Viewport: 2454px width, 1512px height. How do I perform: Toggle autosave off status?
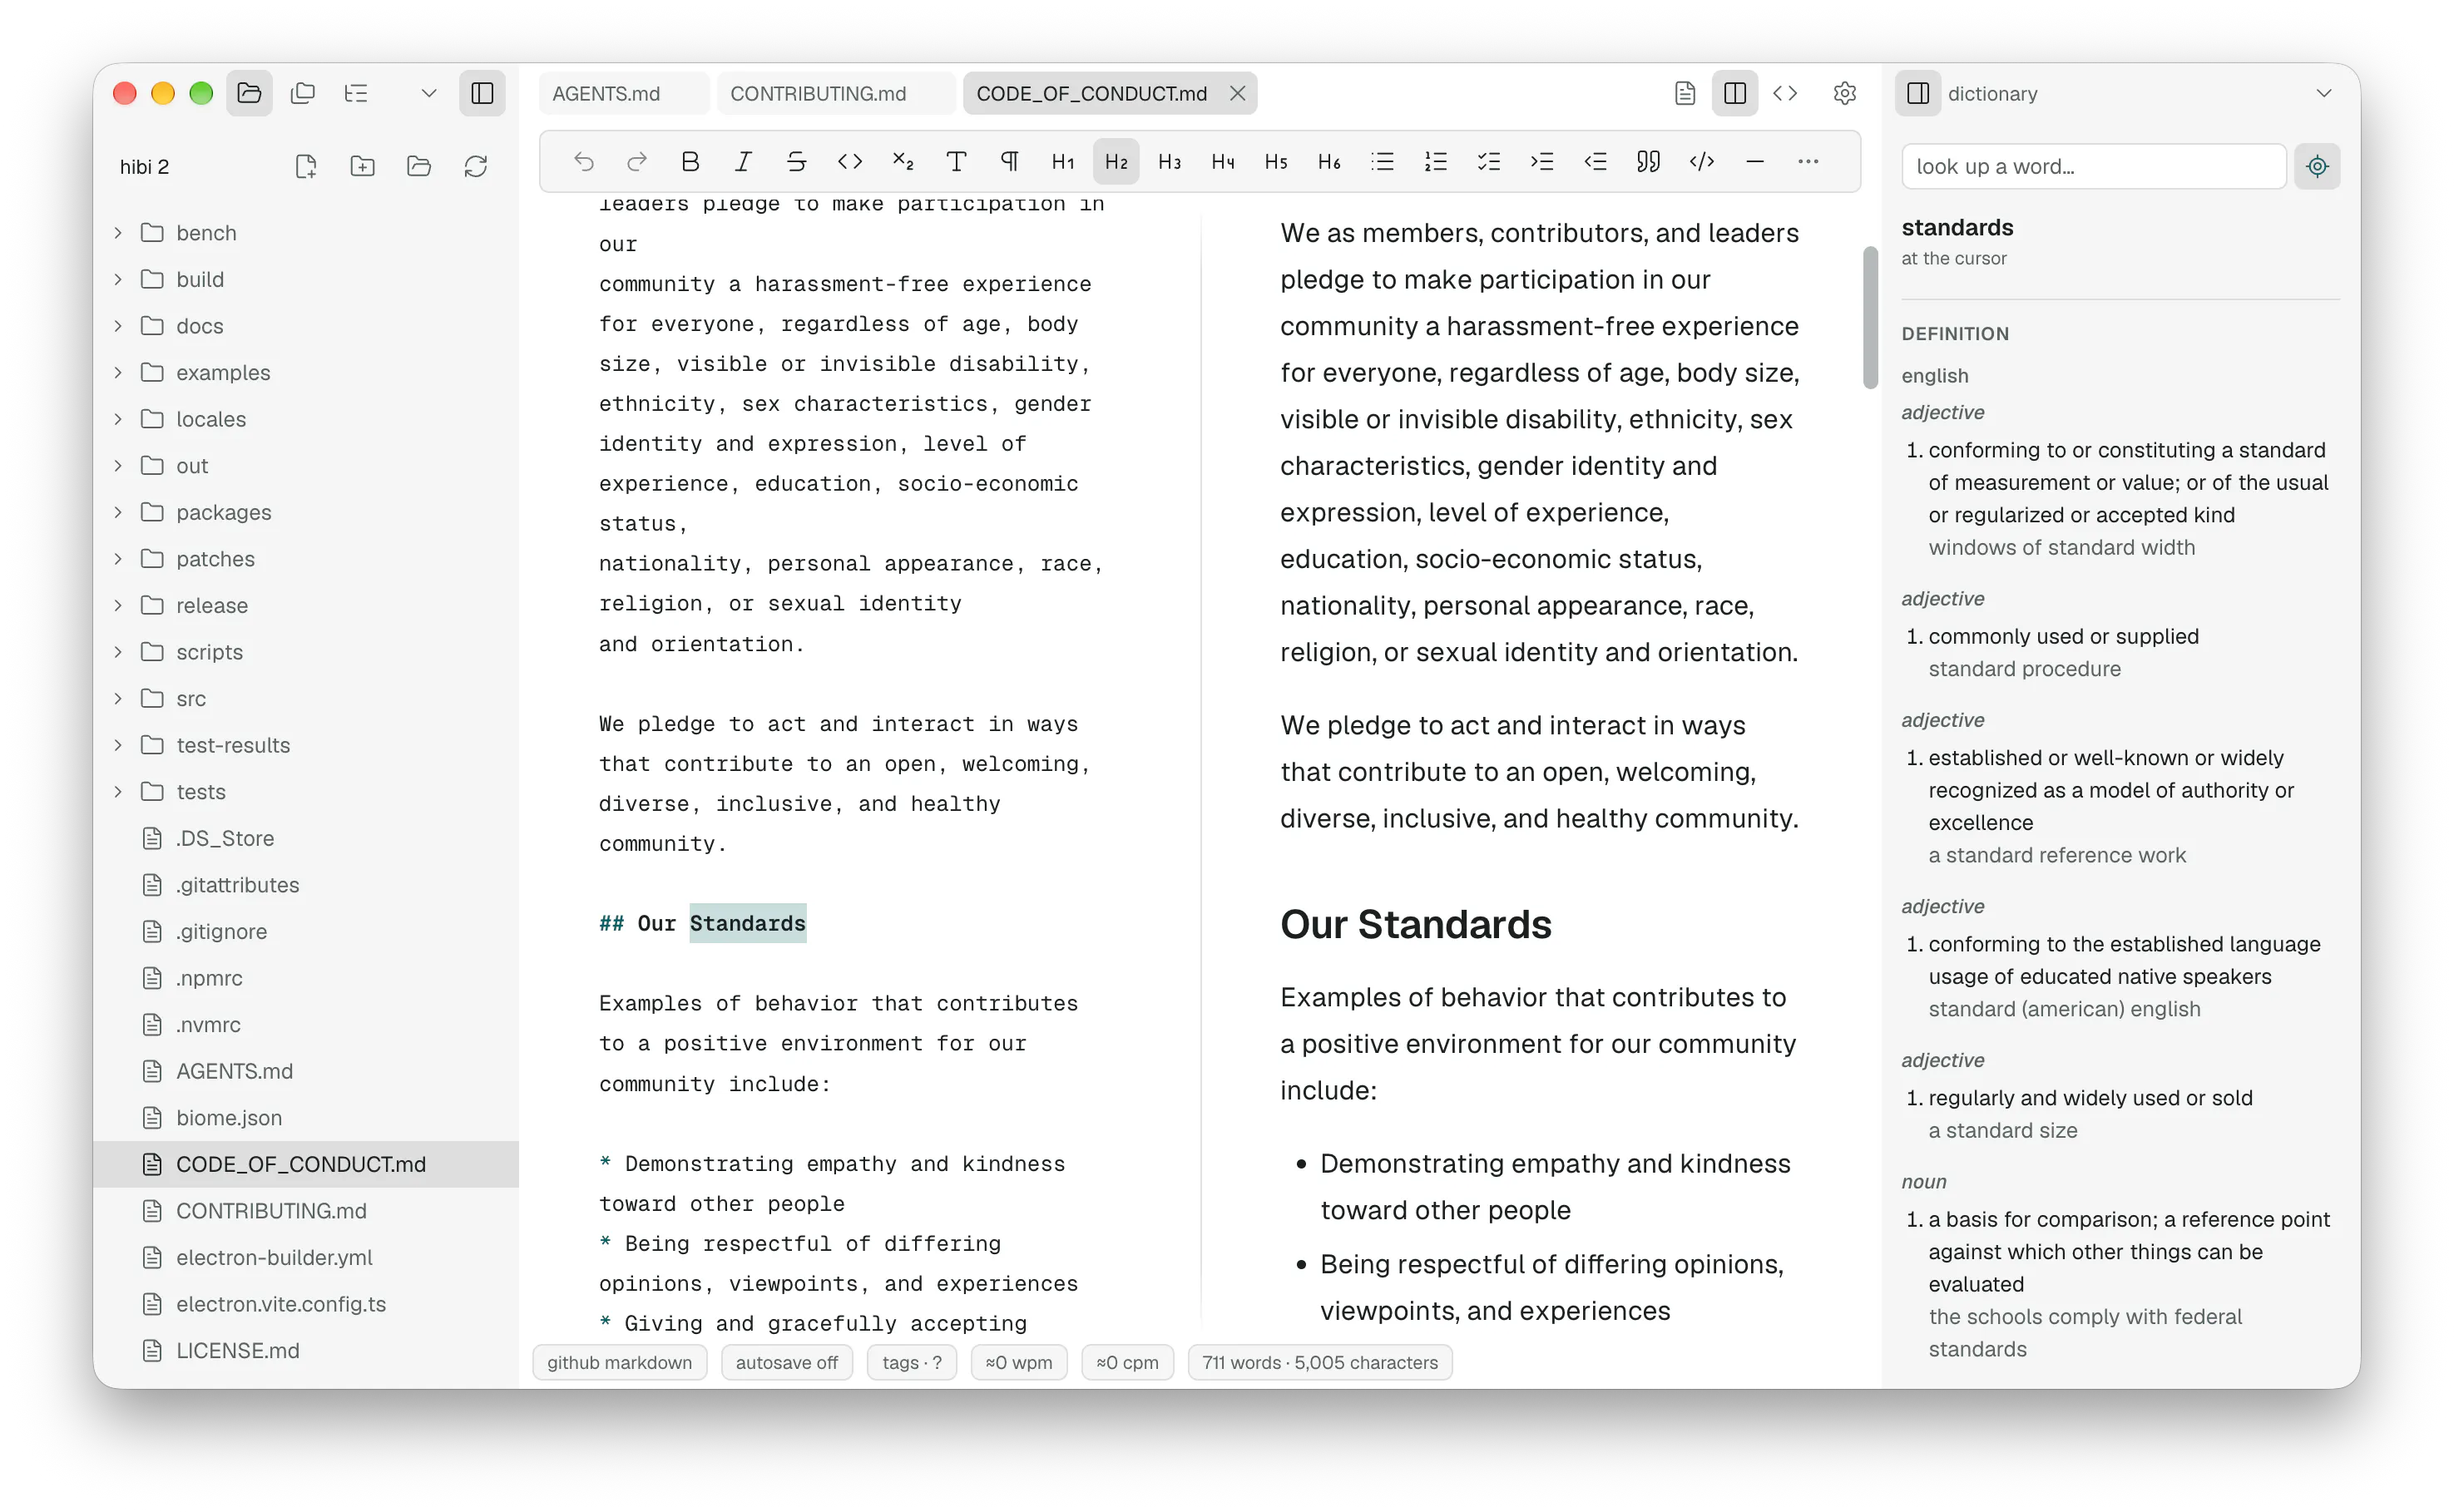coord(786,1362)
